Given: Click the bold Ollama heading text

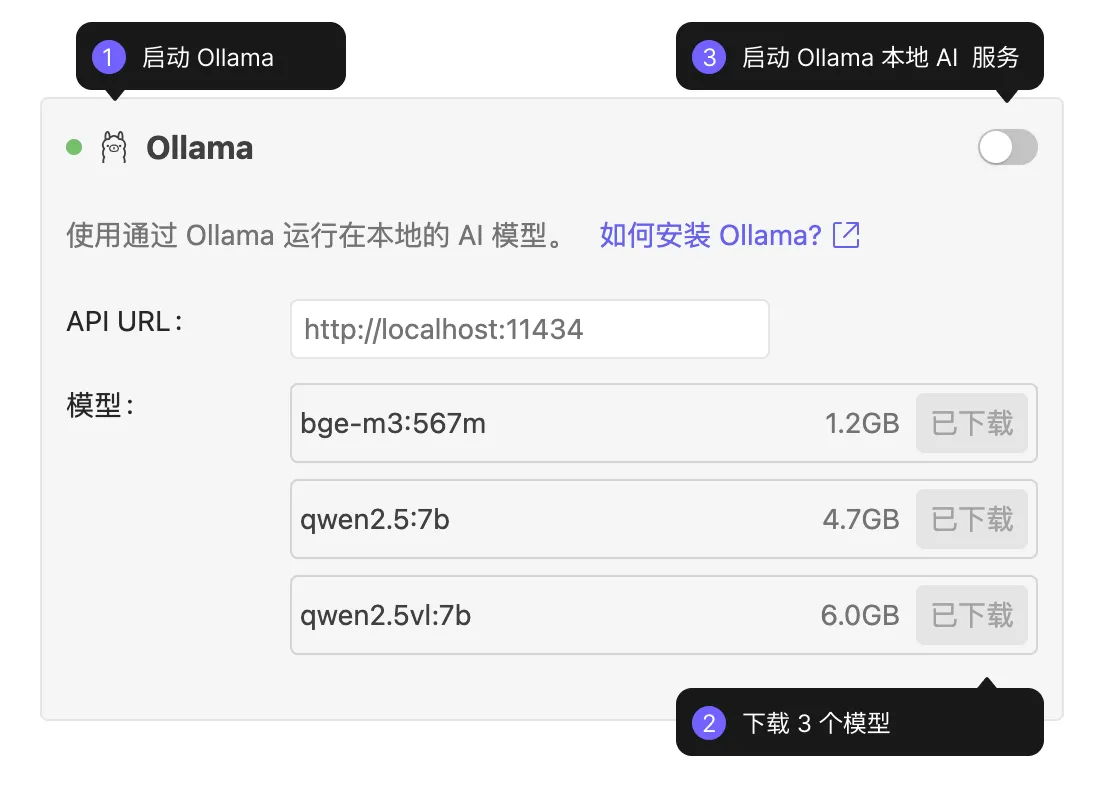Looking at the screenshot, I should (x=199, y=148).
